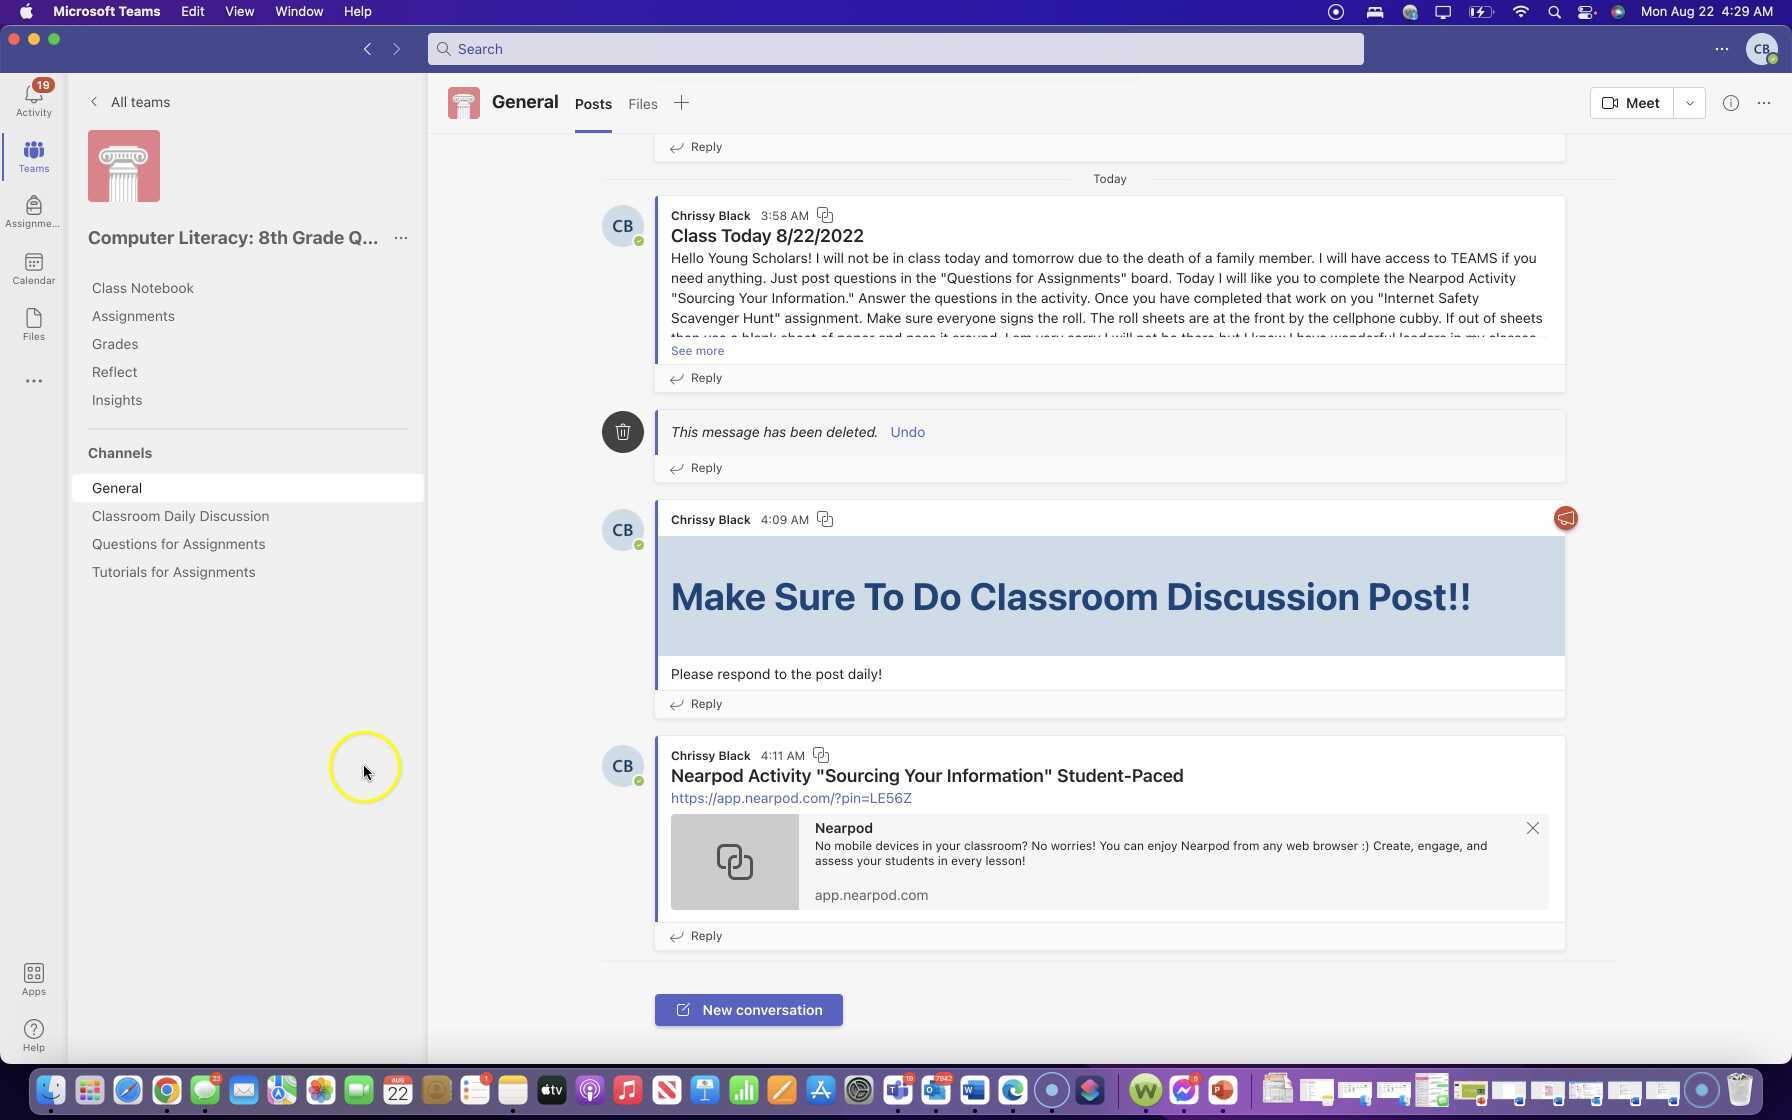
Task: Open the Nearpod pin link
Action: coord(790,798)
